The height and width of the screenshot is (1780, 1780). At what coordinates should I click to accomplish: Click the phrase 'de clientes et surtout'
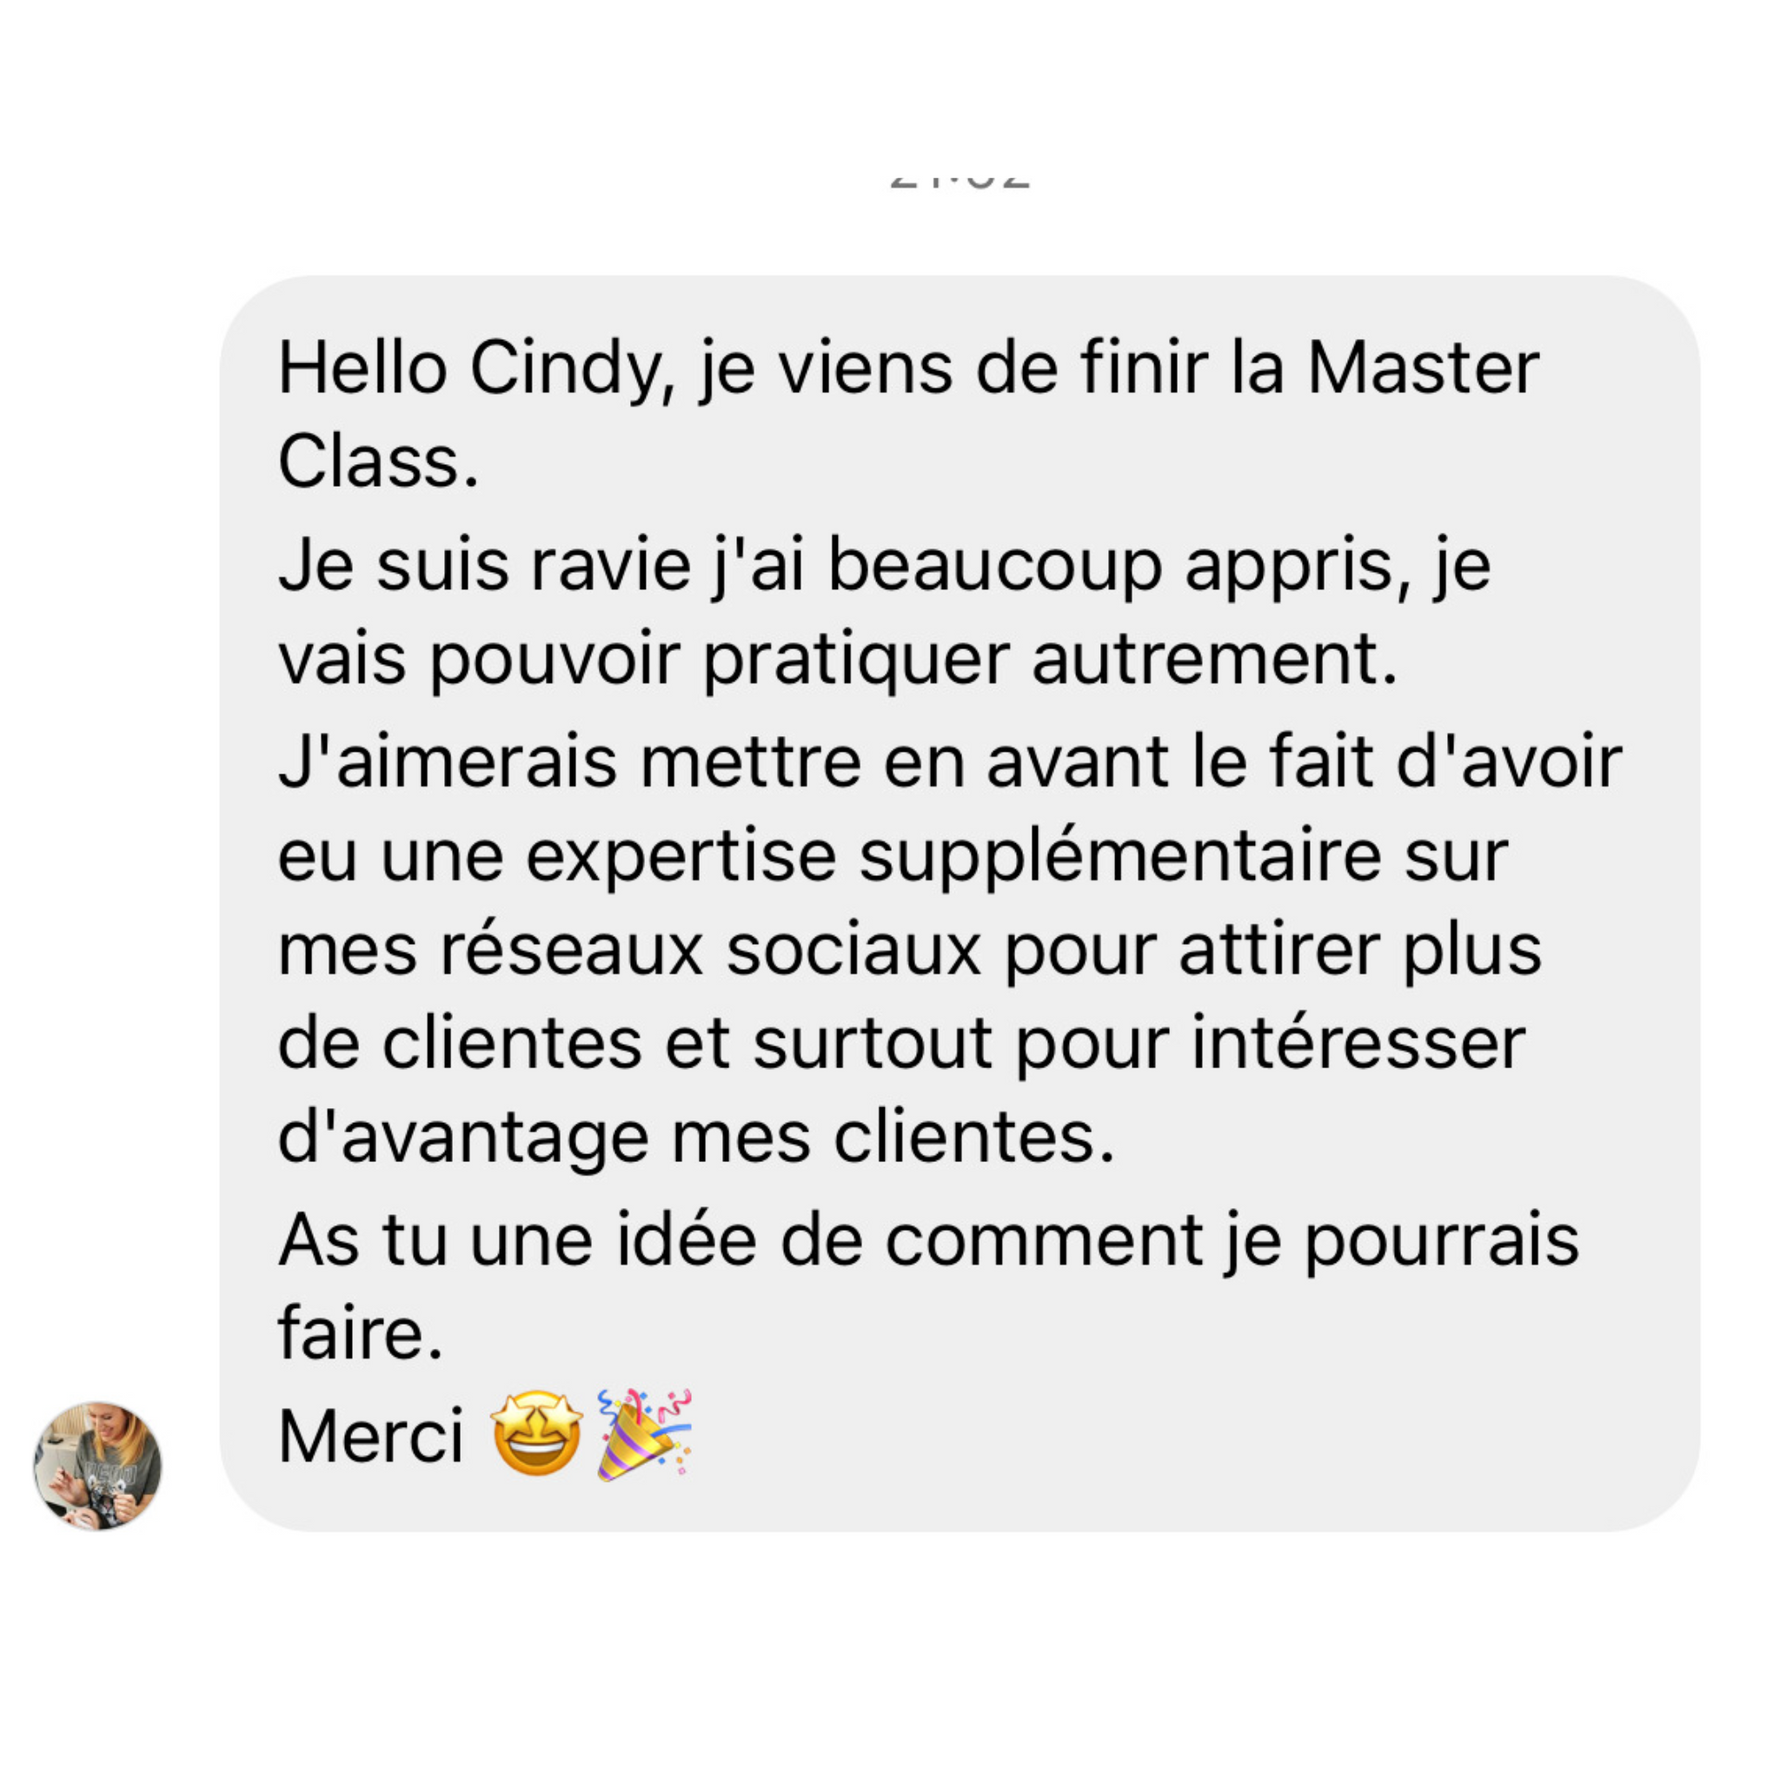[x=635, y=1043]
